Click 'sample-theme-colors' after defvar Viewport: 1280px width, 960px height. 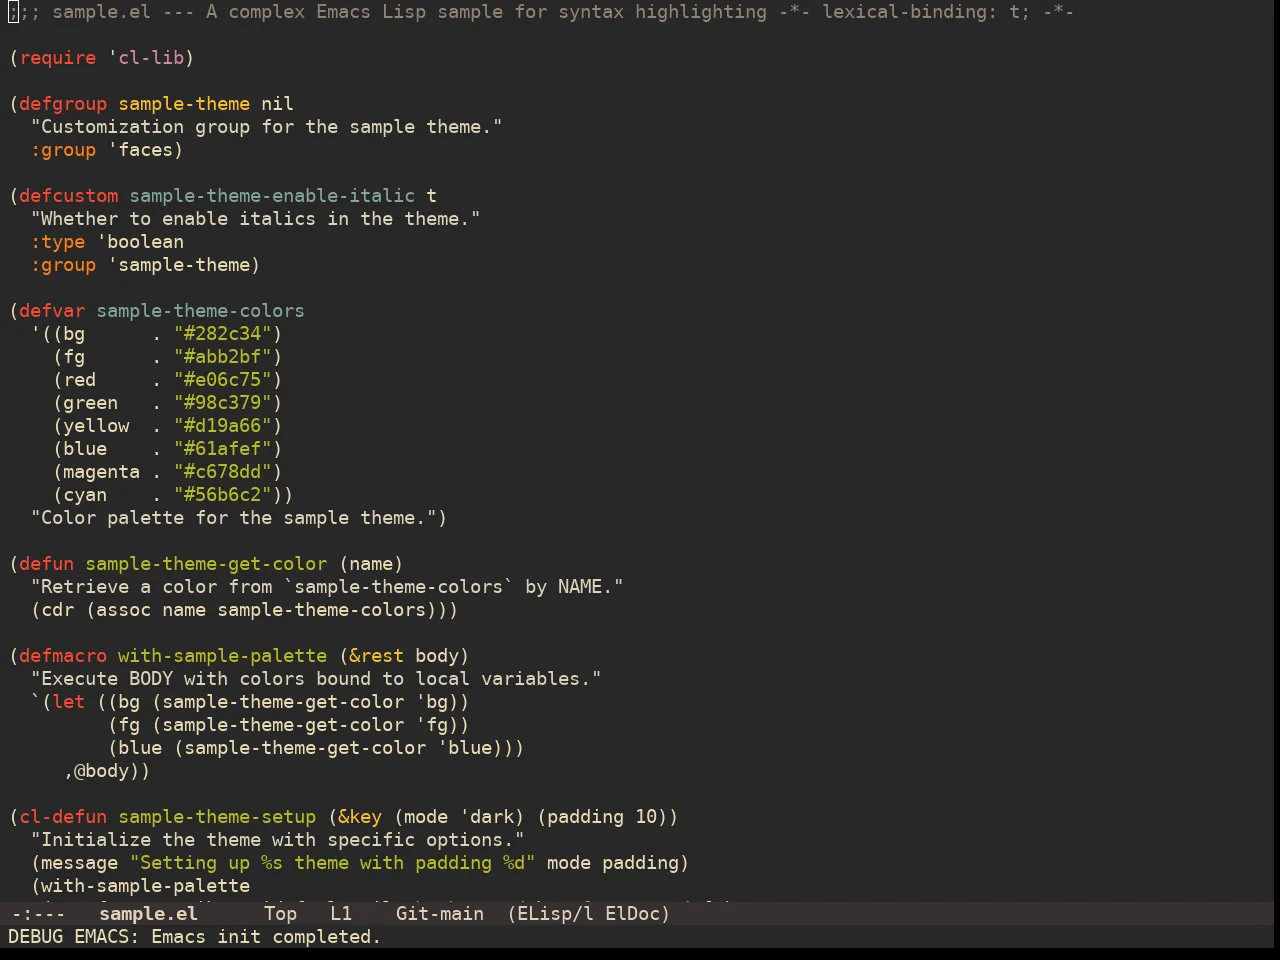tap(200, 311)
